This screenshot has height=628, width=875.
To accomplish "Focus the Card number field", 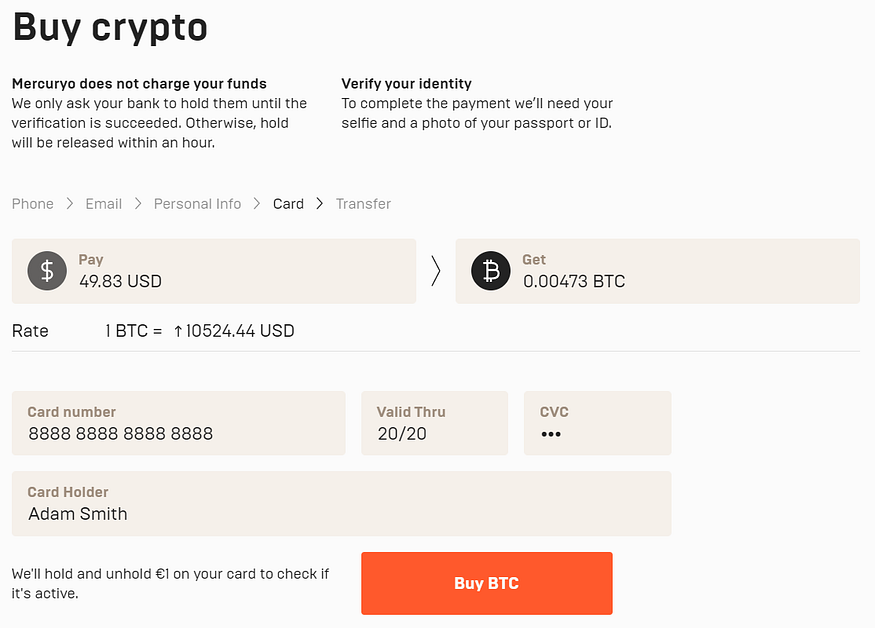I will tap(179, 423).
